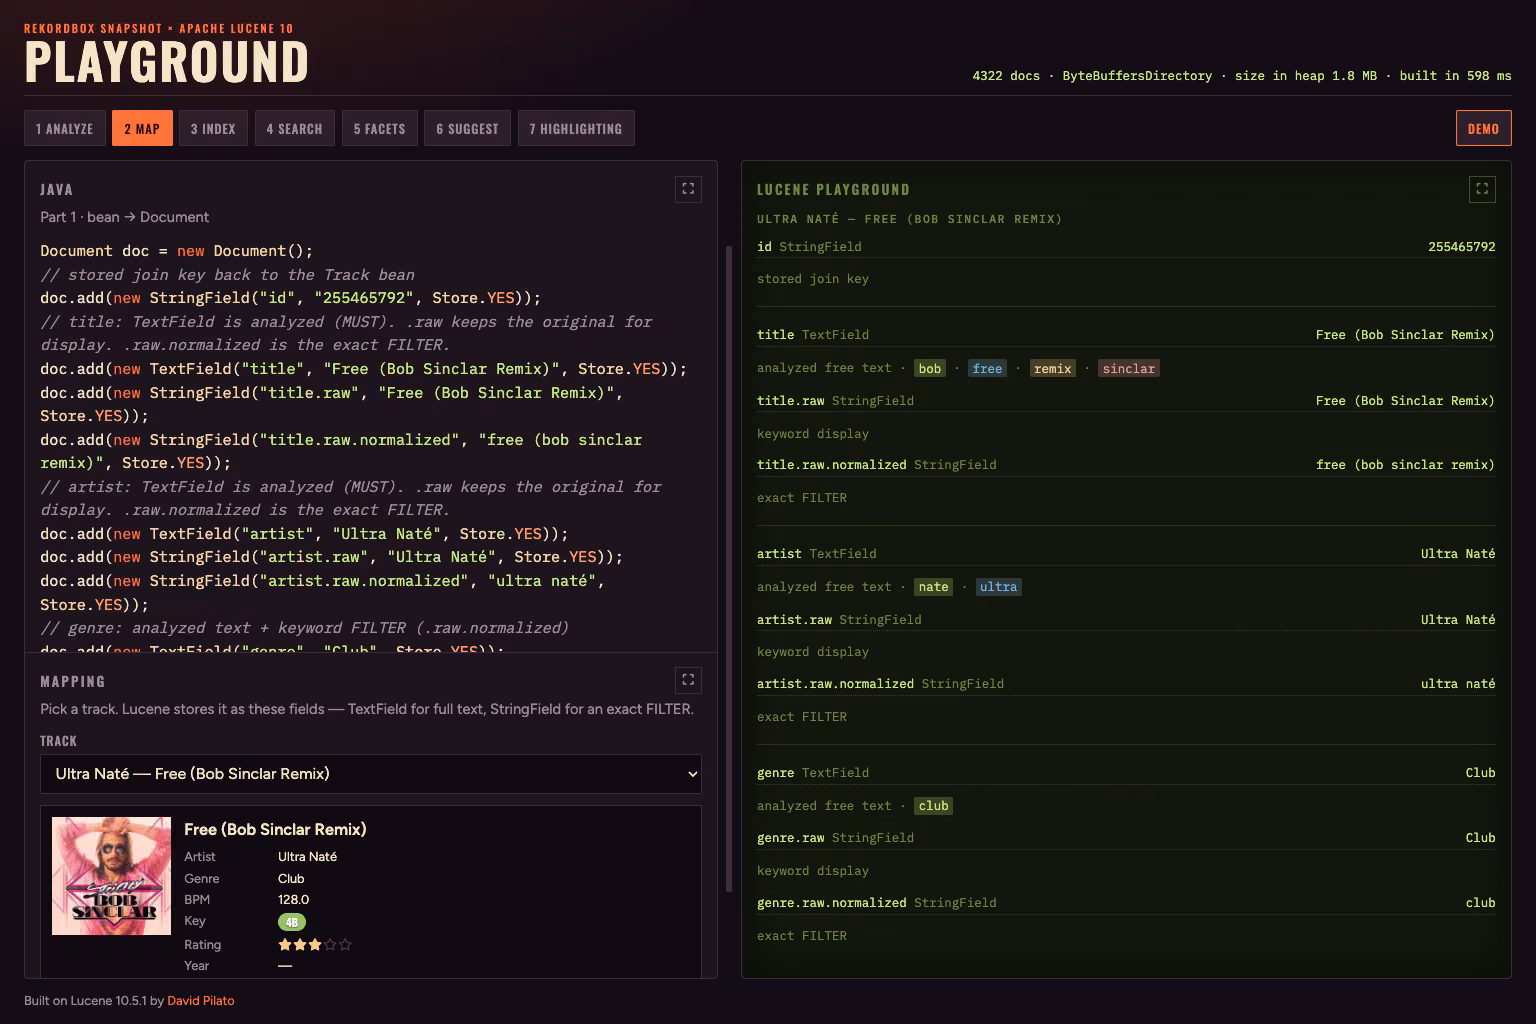
Task: Click the 'Part 1 · bean → Document' subtitle
Action: coord(125,217)
